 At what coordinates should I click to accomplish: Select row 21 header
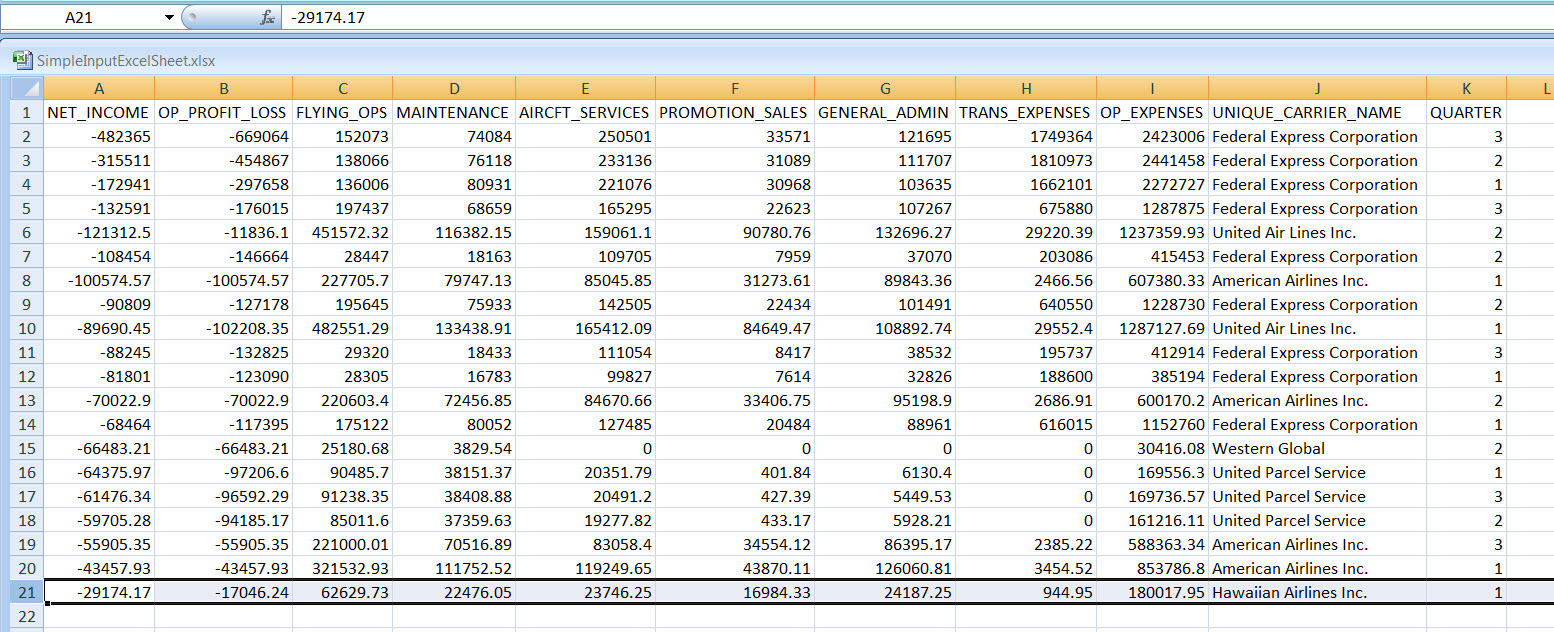click(27, 592)
